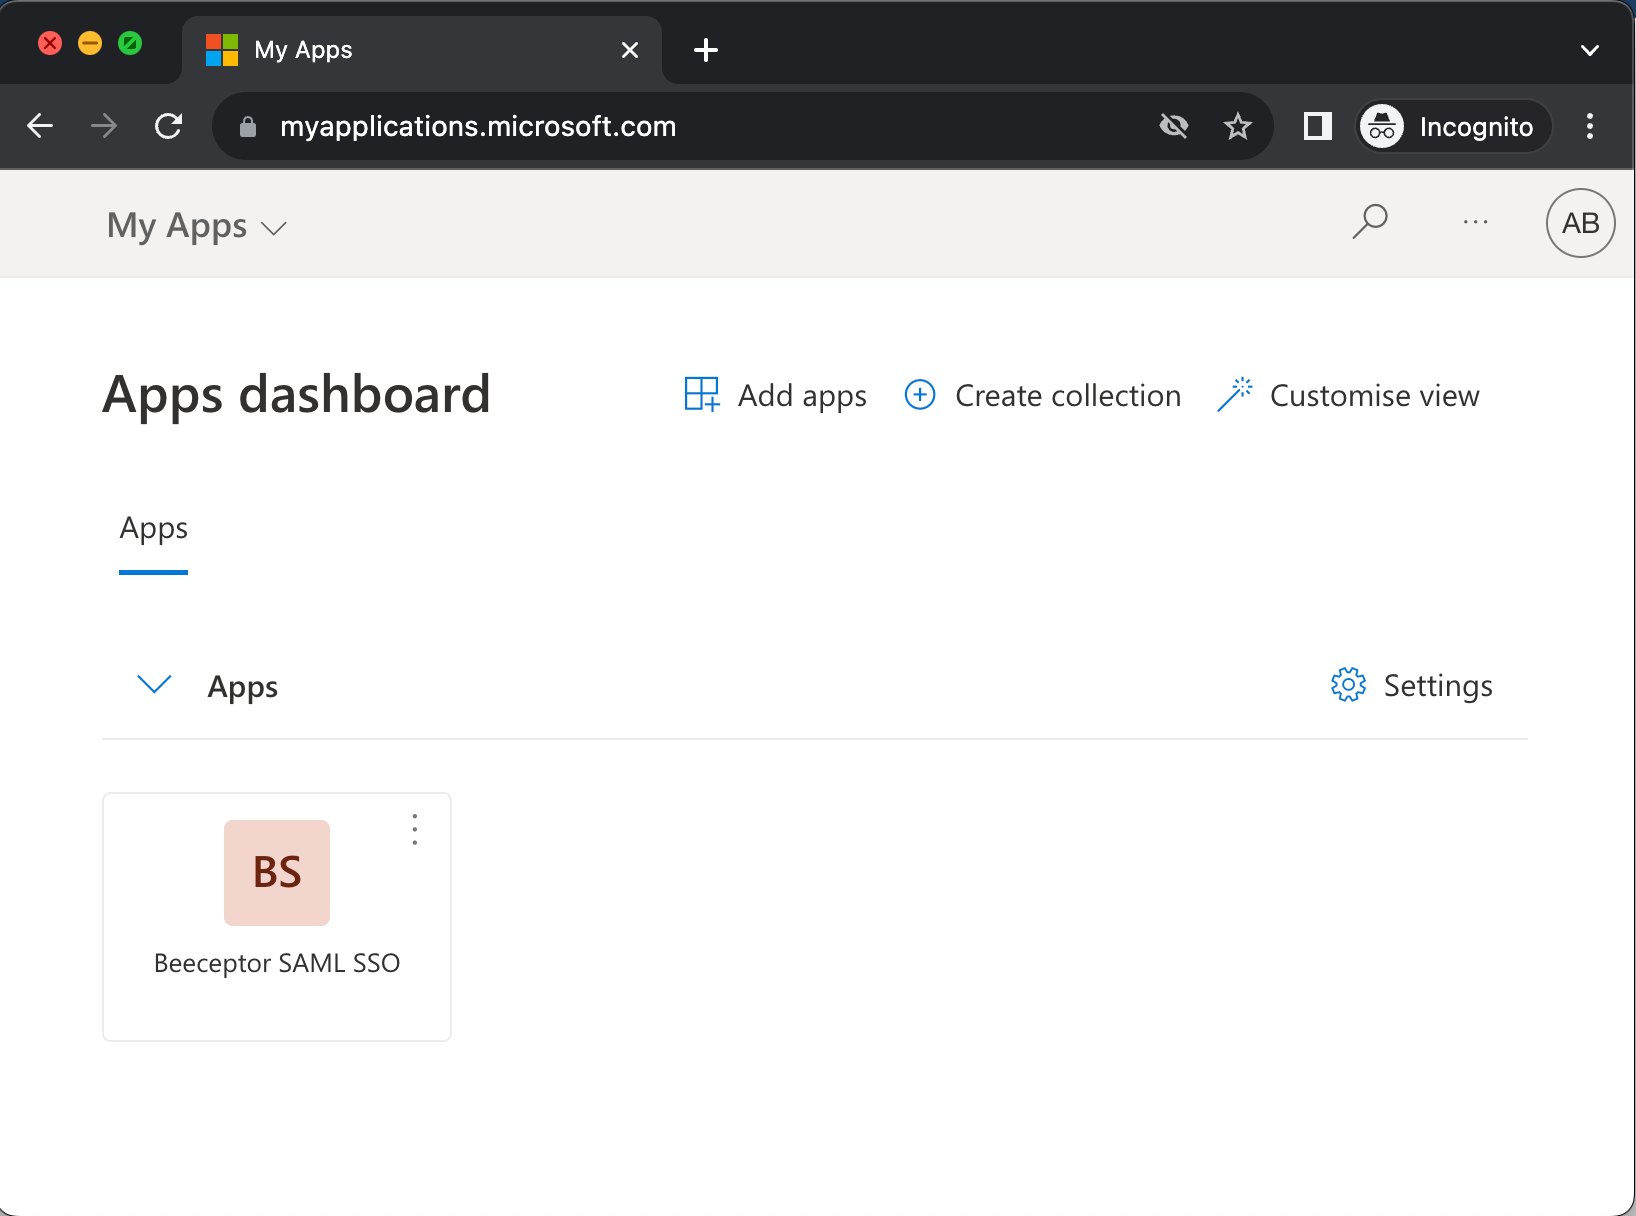Viewport: 1636px width, 1216px height.
Task: Reload the current page
Action: [x=168, y=126]
